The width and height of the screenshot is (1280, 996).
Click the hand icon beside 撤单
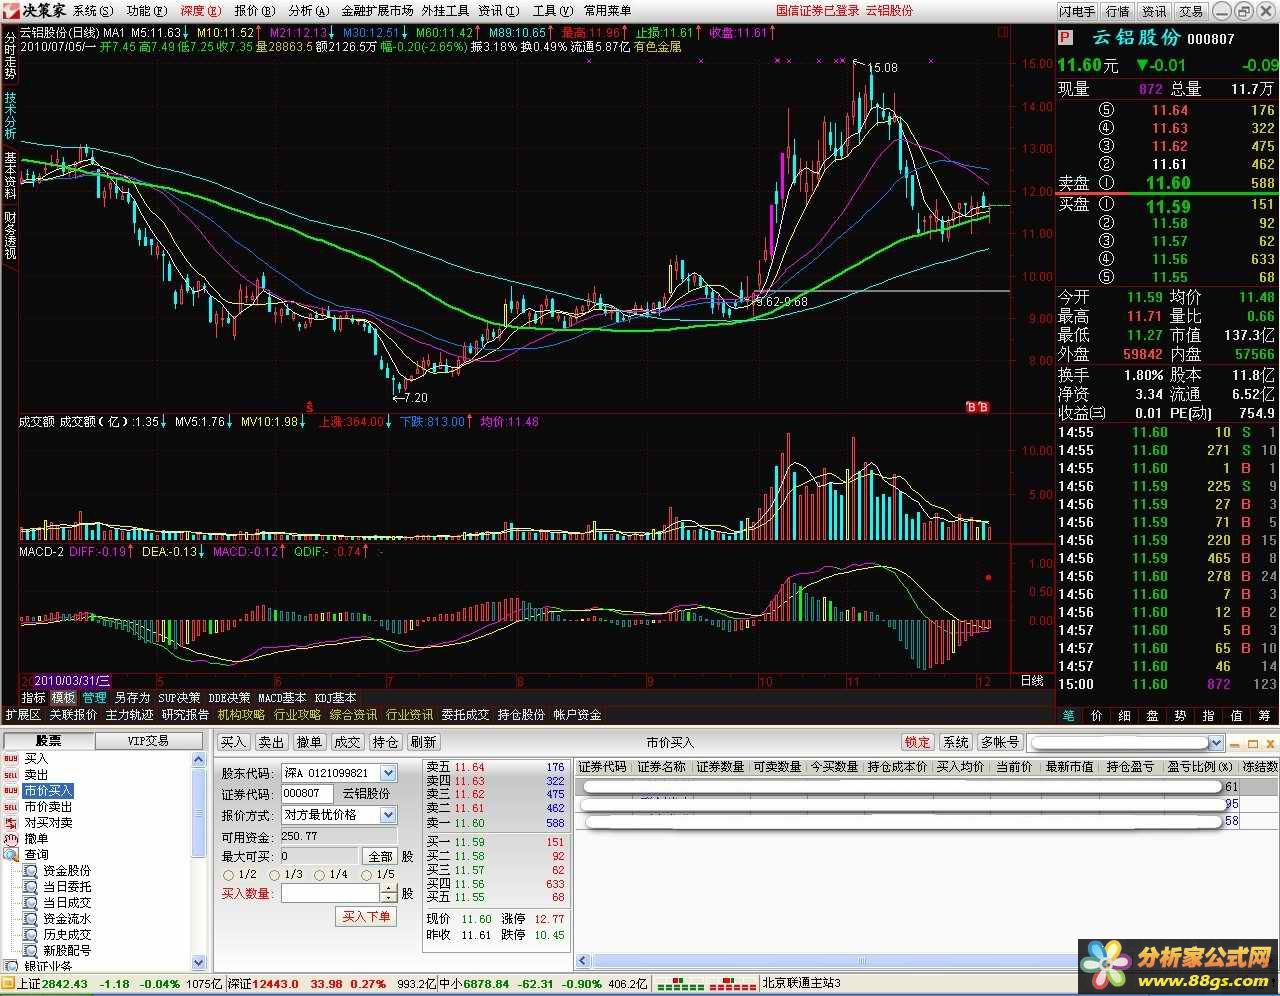pos(11,839)
